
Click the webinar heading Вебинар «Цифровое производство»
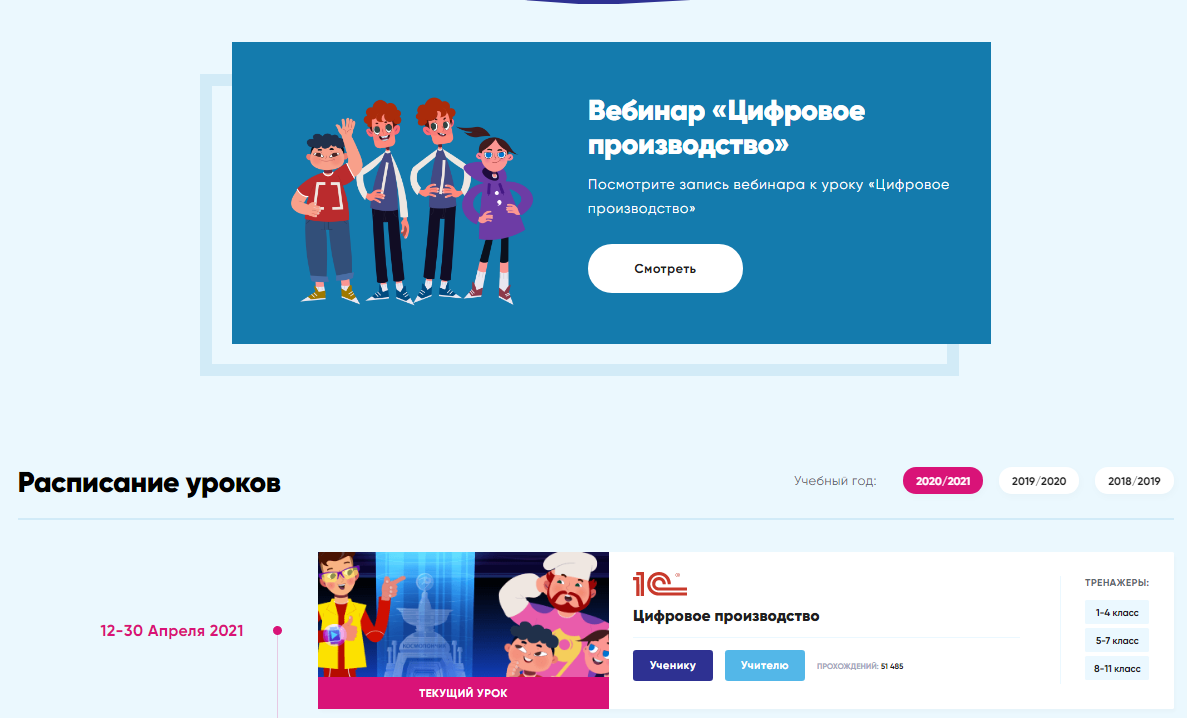click(x=726, y=127)
